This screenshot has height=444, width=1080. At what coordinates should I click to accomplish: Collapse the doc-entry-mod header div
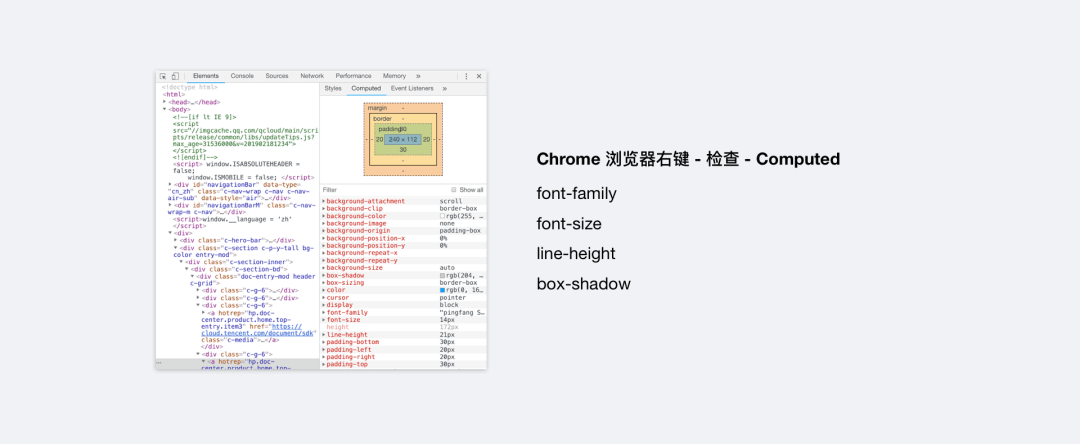[192, 276]
